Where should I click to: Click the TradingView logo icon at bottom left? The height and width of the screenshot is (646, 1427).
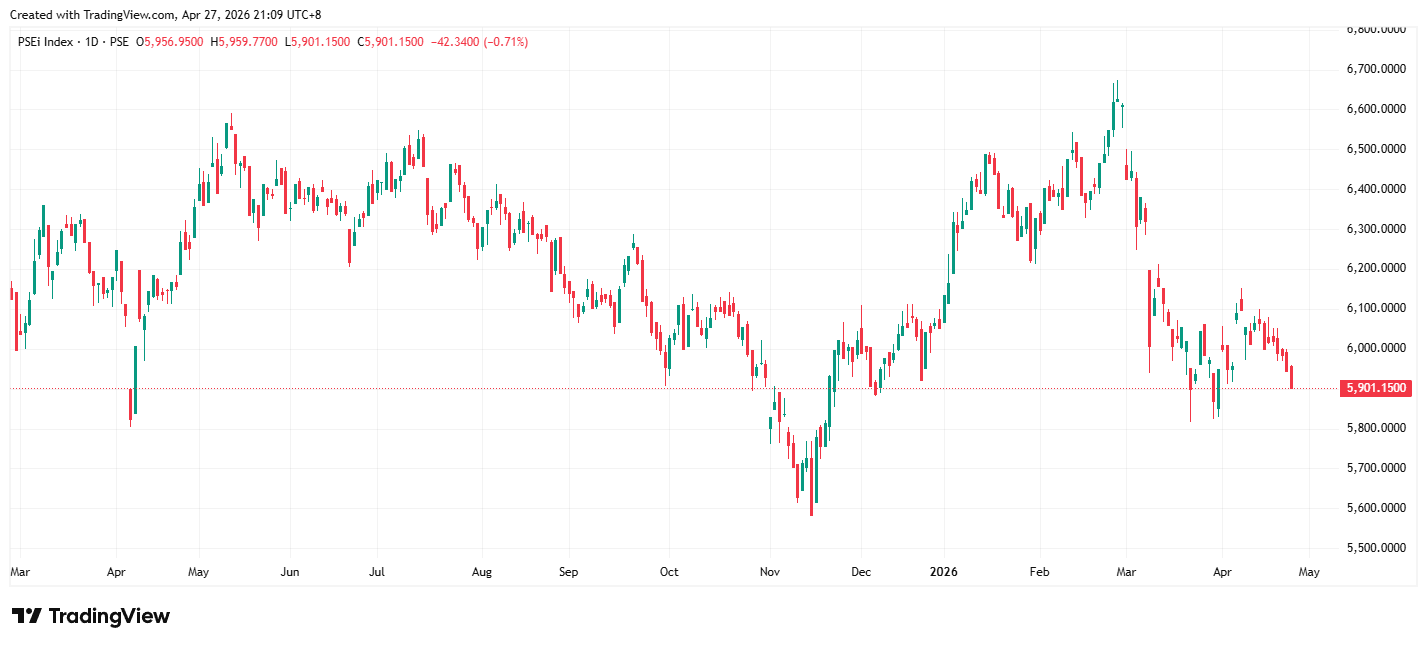click(x=26, y=616)
